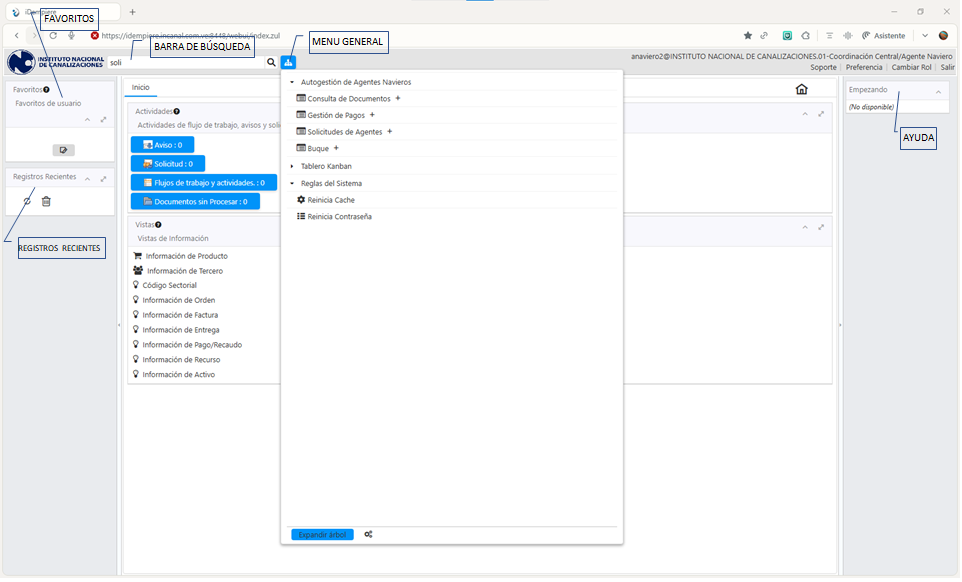Add Gestión de Pagos with plus icon
This screenshot has height=582, width=962.
[372, 115]
